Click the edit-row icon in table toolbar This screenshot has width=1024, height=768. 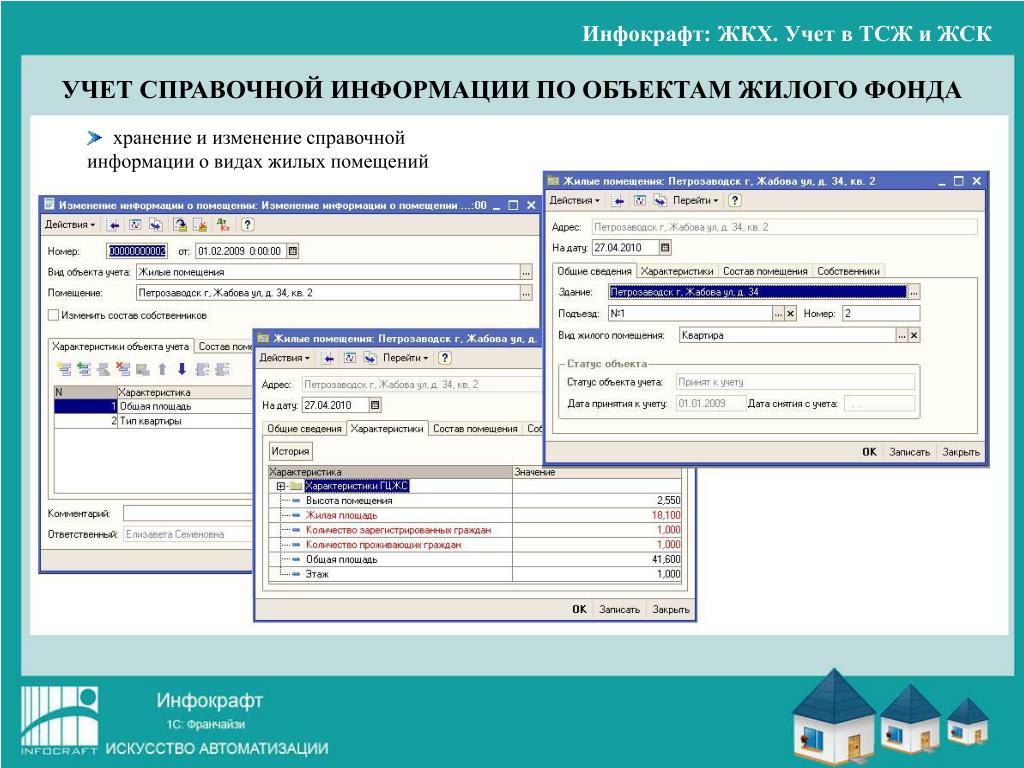[103, 369]
